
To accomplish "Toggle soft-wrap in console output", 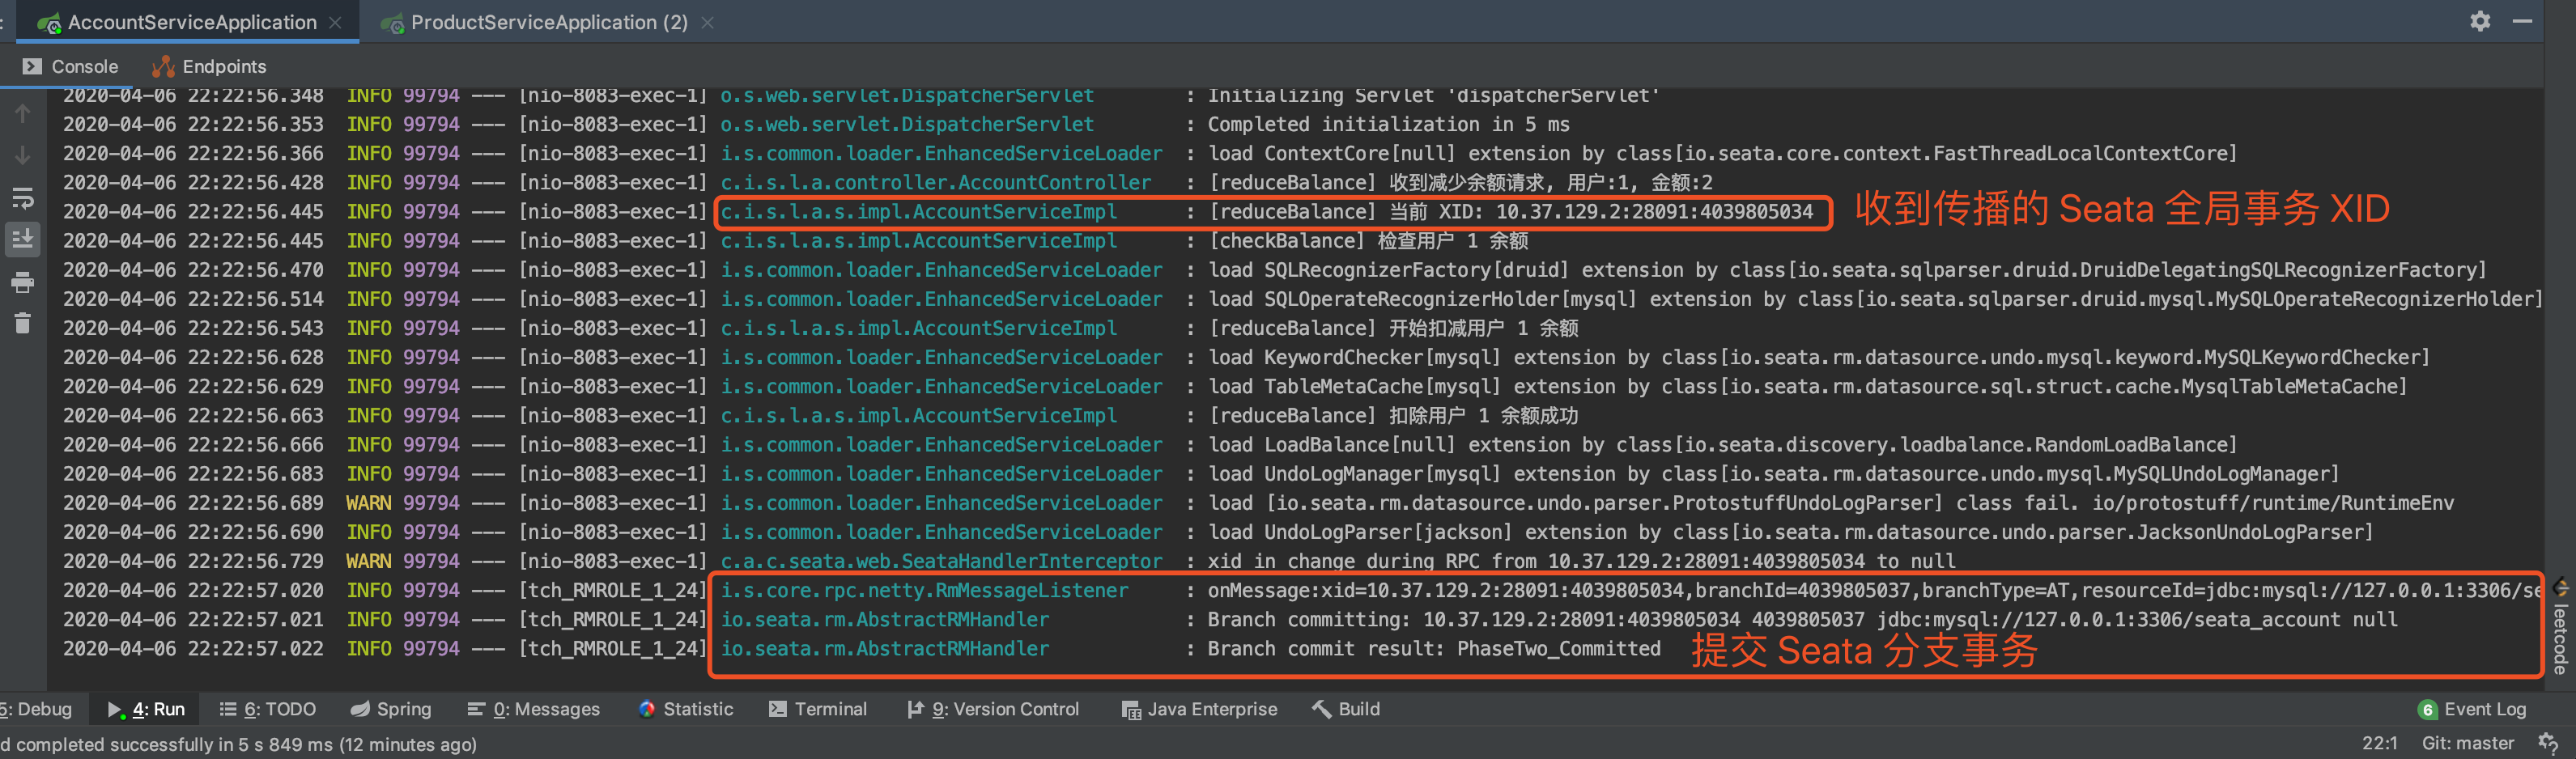I will 22,198.
